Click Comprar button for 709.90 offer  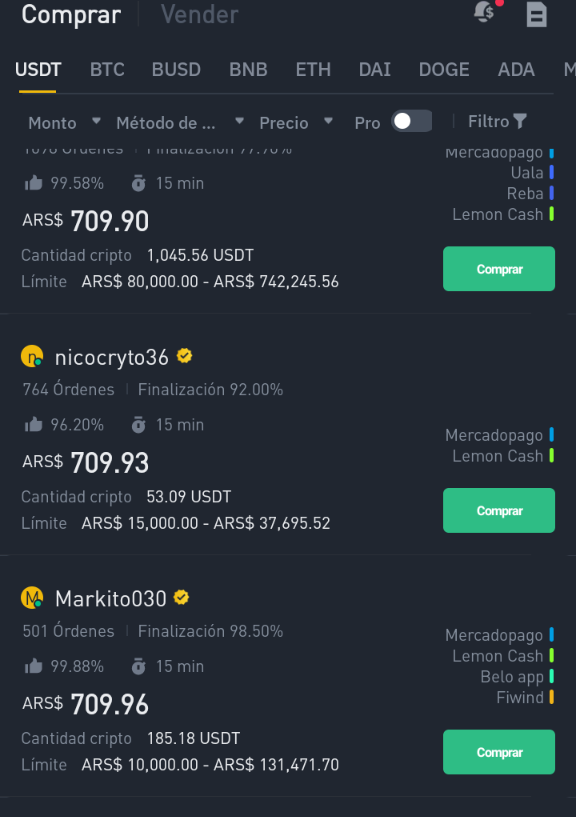tap(499, 268)
